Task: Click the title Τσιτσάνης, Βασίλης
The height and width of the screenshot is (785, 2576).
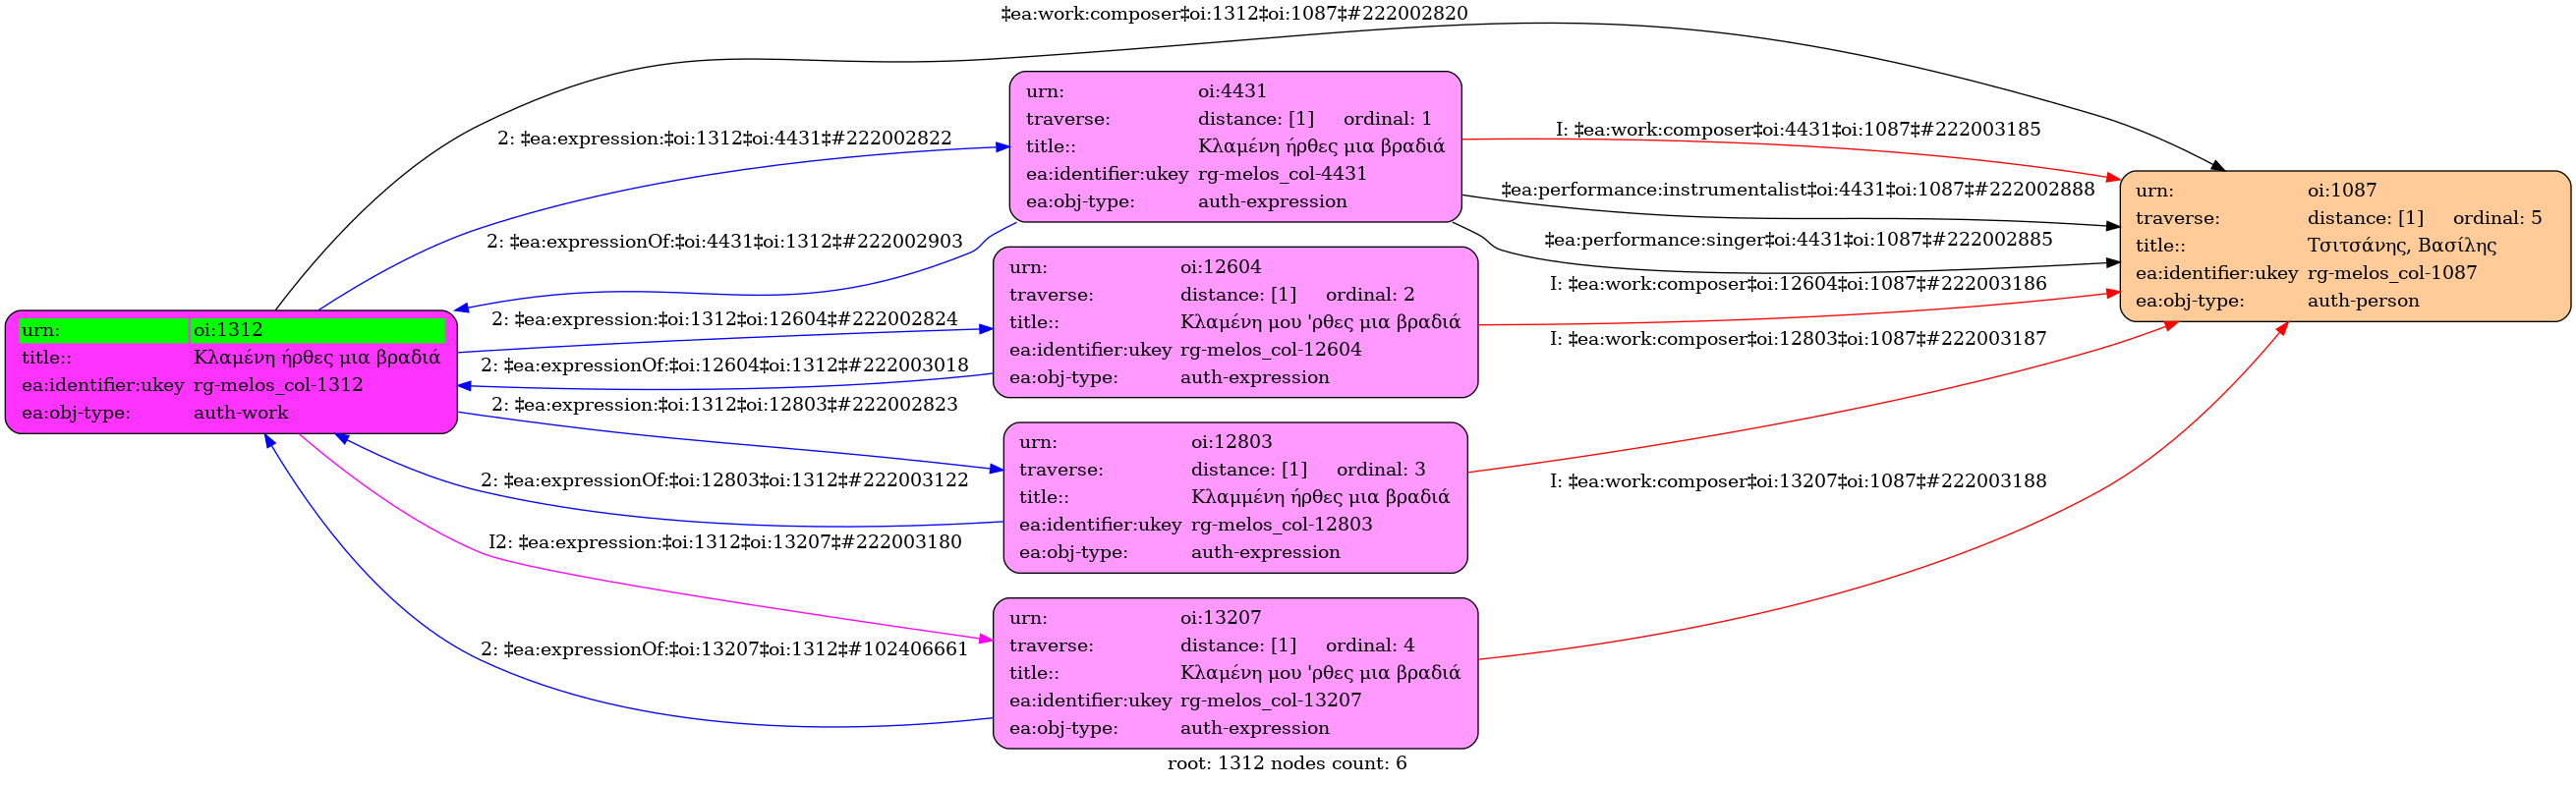Action: pos(2401,245)
